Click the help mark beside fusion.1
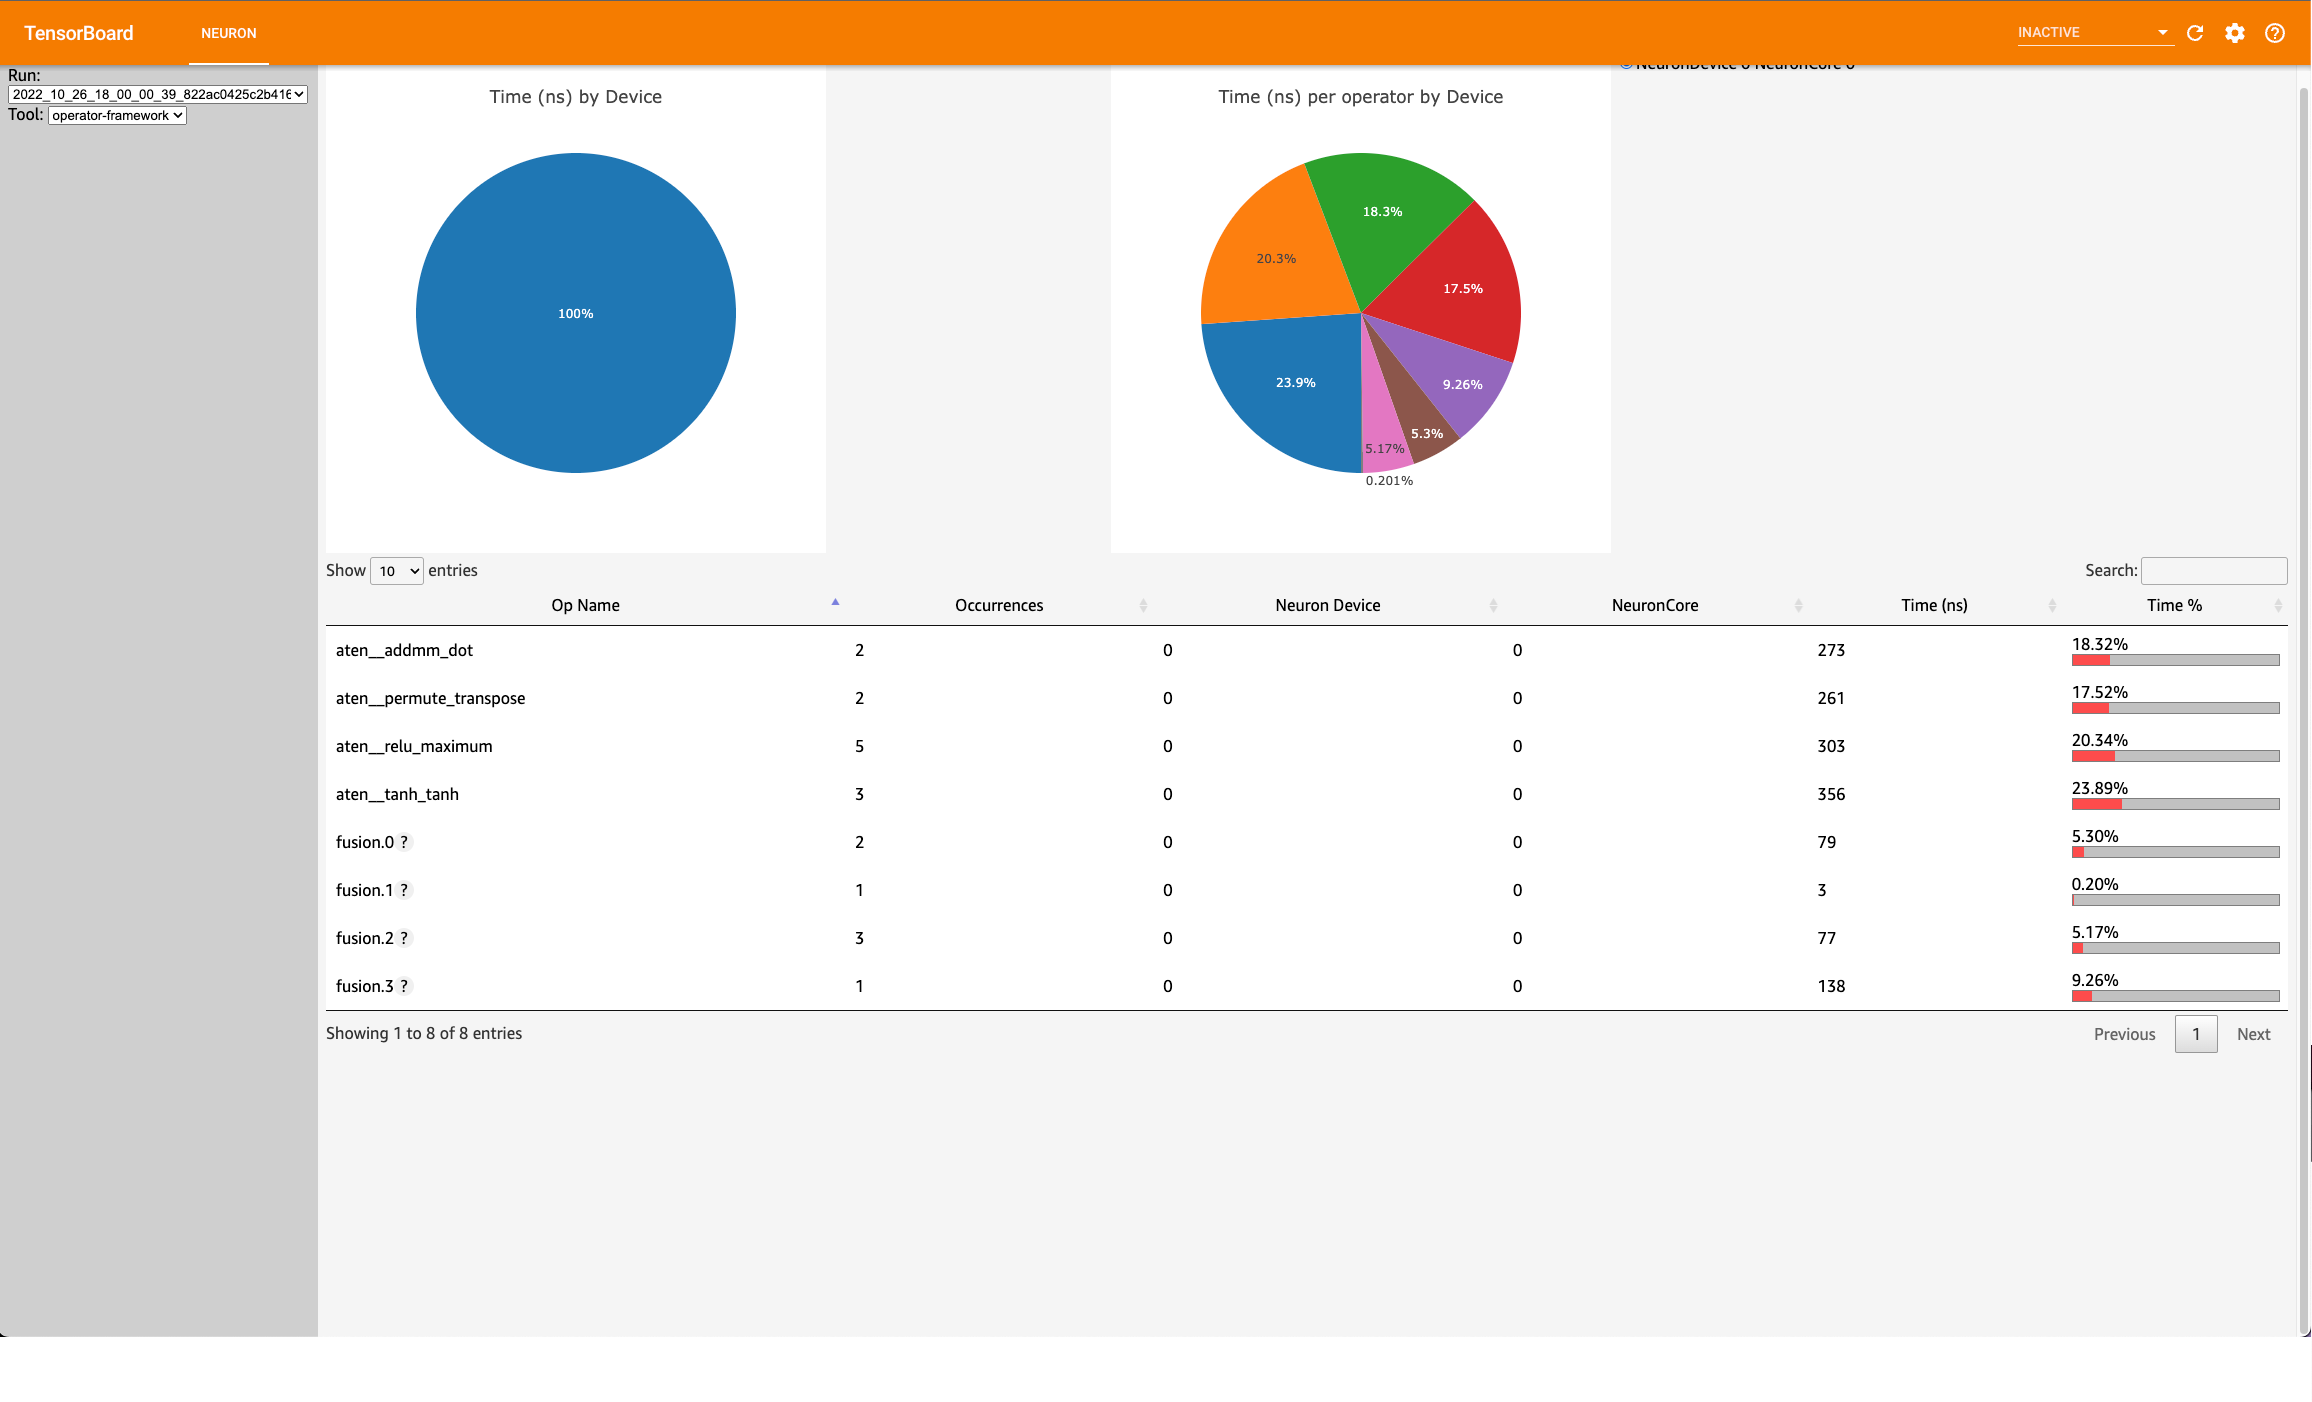Viewport: 2312px width, 1402px height. click(404, 890)
